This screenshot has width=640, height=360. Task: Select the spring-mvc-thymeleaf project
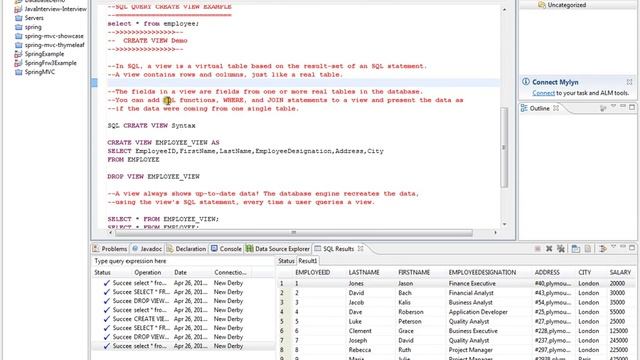click(x=50, y=45)
